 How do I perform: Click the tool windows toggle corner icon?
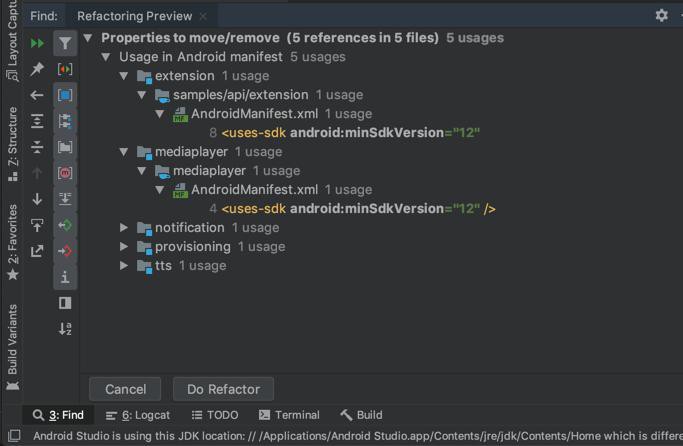click(x=14, y=436)
